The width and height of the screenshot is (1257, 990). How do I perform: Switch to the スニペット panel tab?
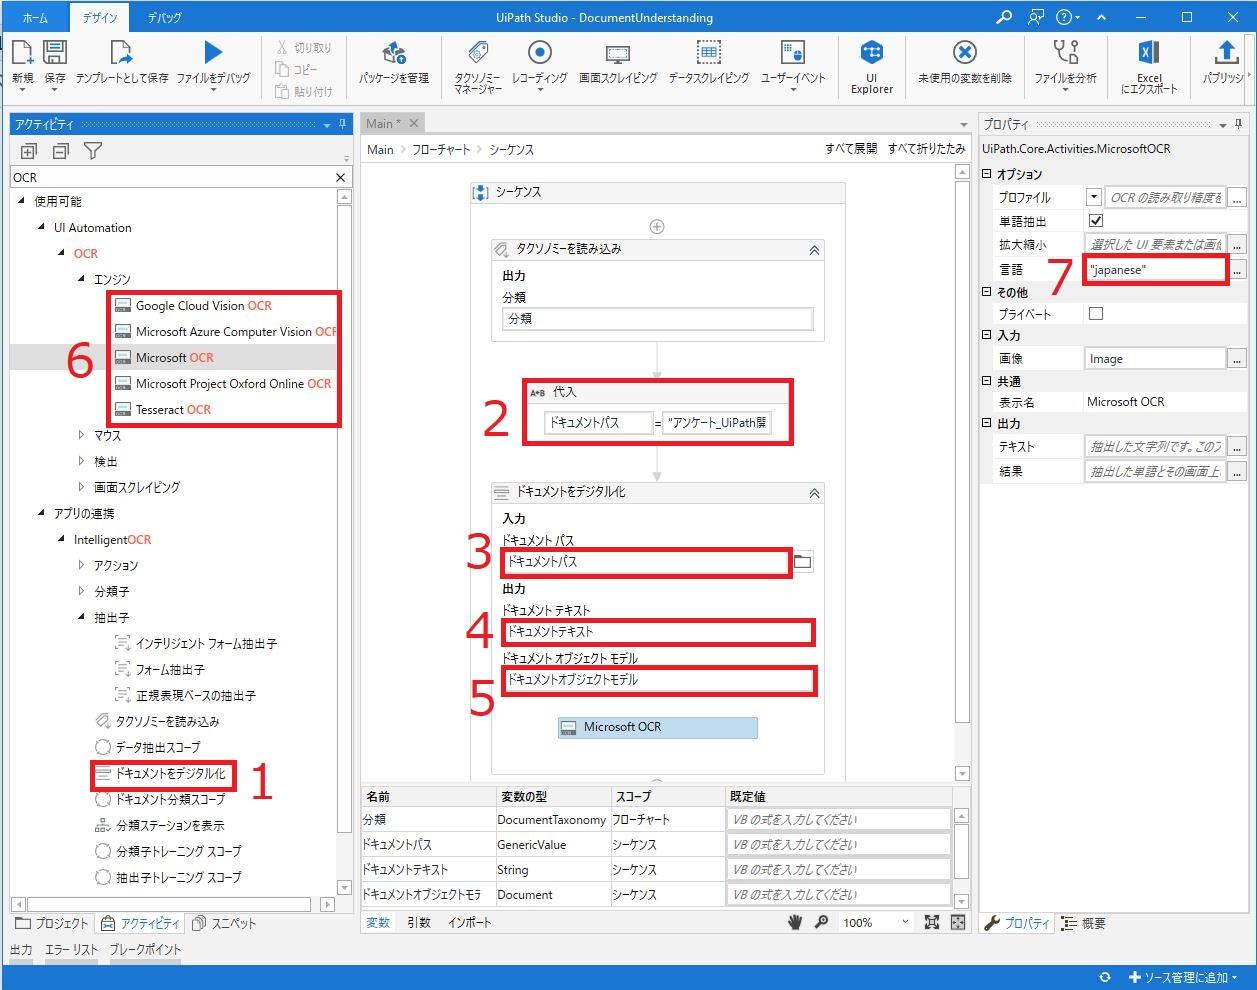tap(224, 923)
